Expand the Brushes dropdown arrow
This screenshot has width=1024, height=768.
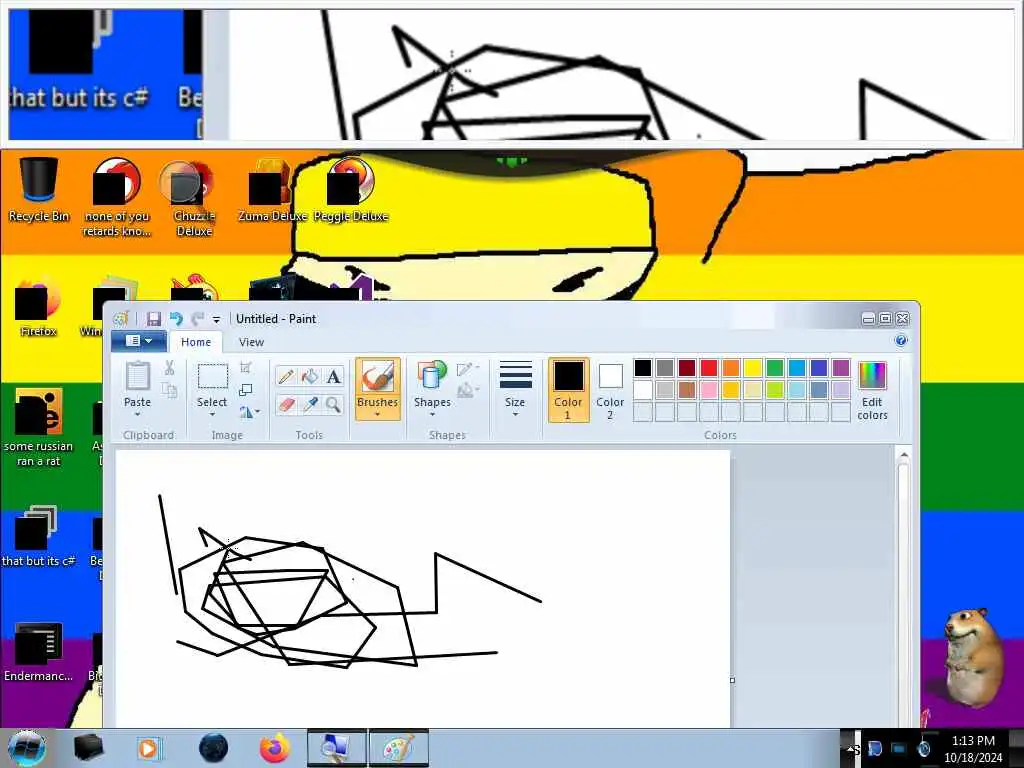[x=377, y=415]
